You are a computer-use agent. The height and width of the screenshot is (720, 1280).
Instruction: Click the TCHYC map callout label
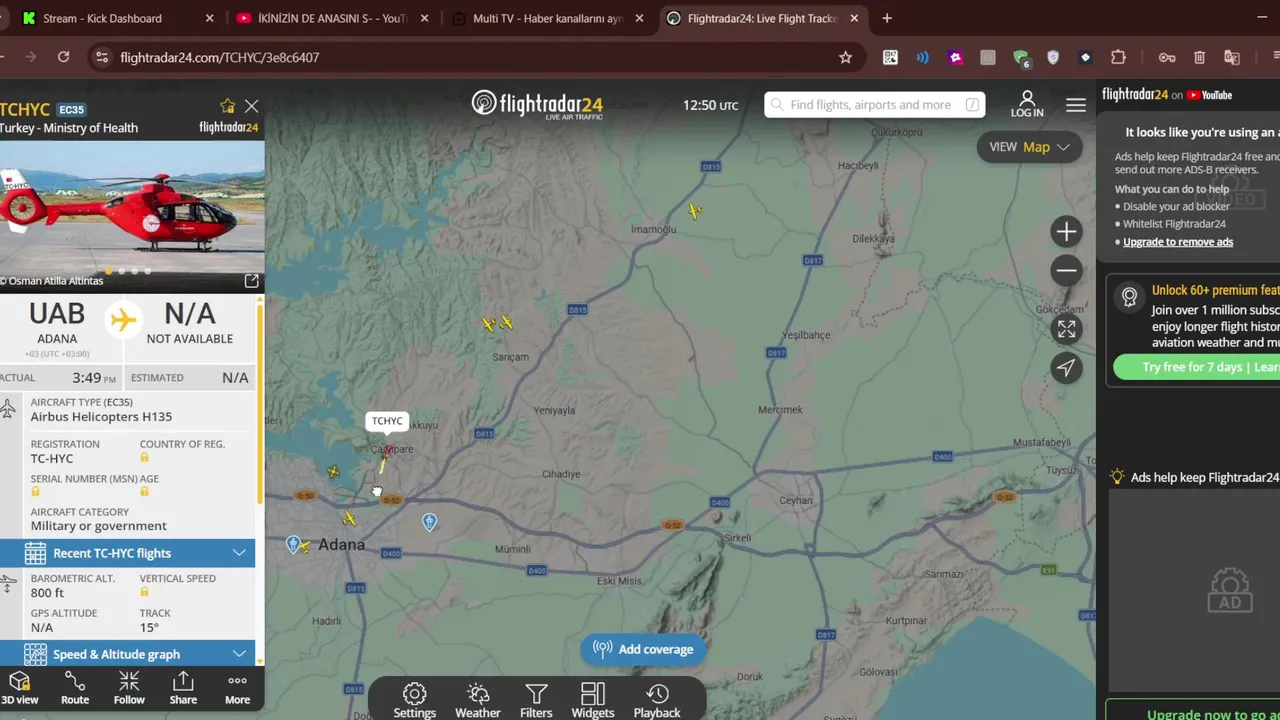387,421
